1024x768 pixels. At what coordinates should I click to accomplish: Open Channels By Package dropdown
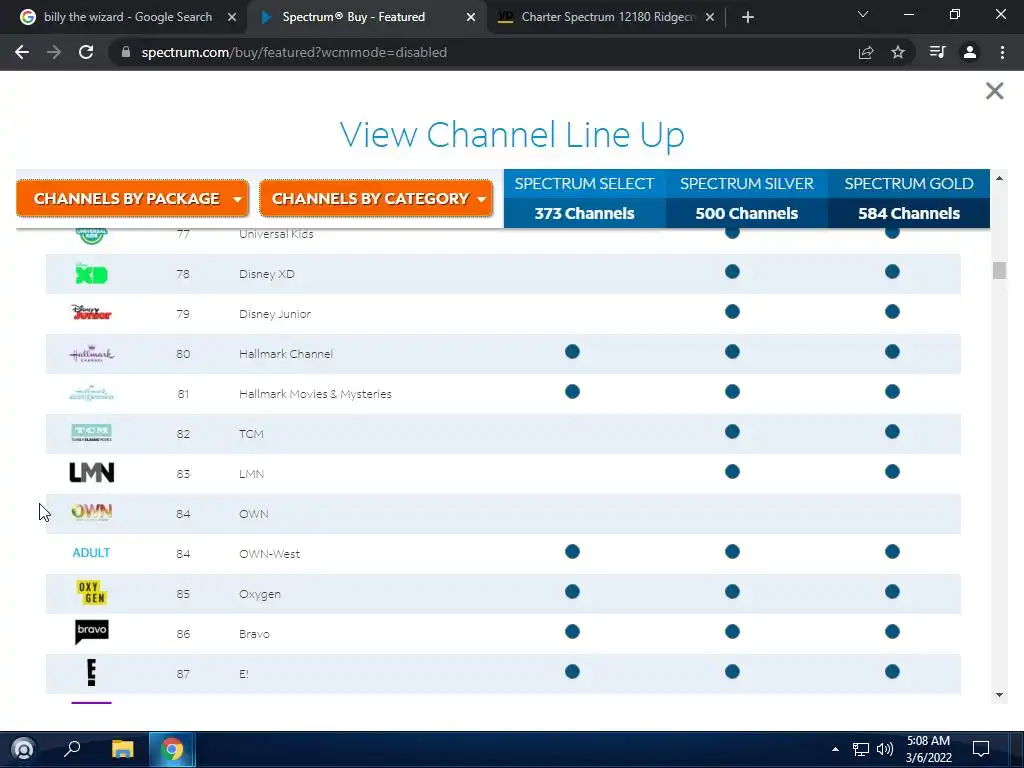(x=133, y=199)
